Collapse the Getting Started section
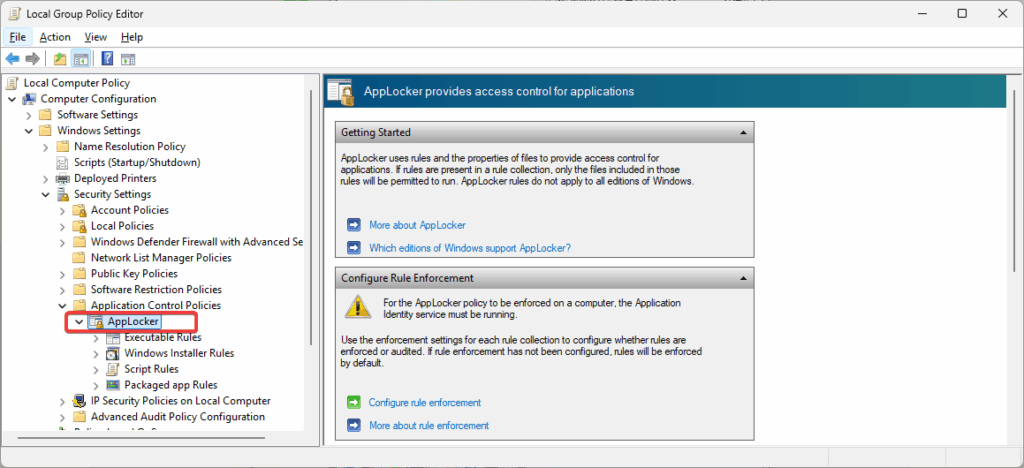The width and height of the screenshot is (1024, 468). 743,133
